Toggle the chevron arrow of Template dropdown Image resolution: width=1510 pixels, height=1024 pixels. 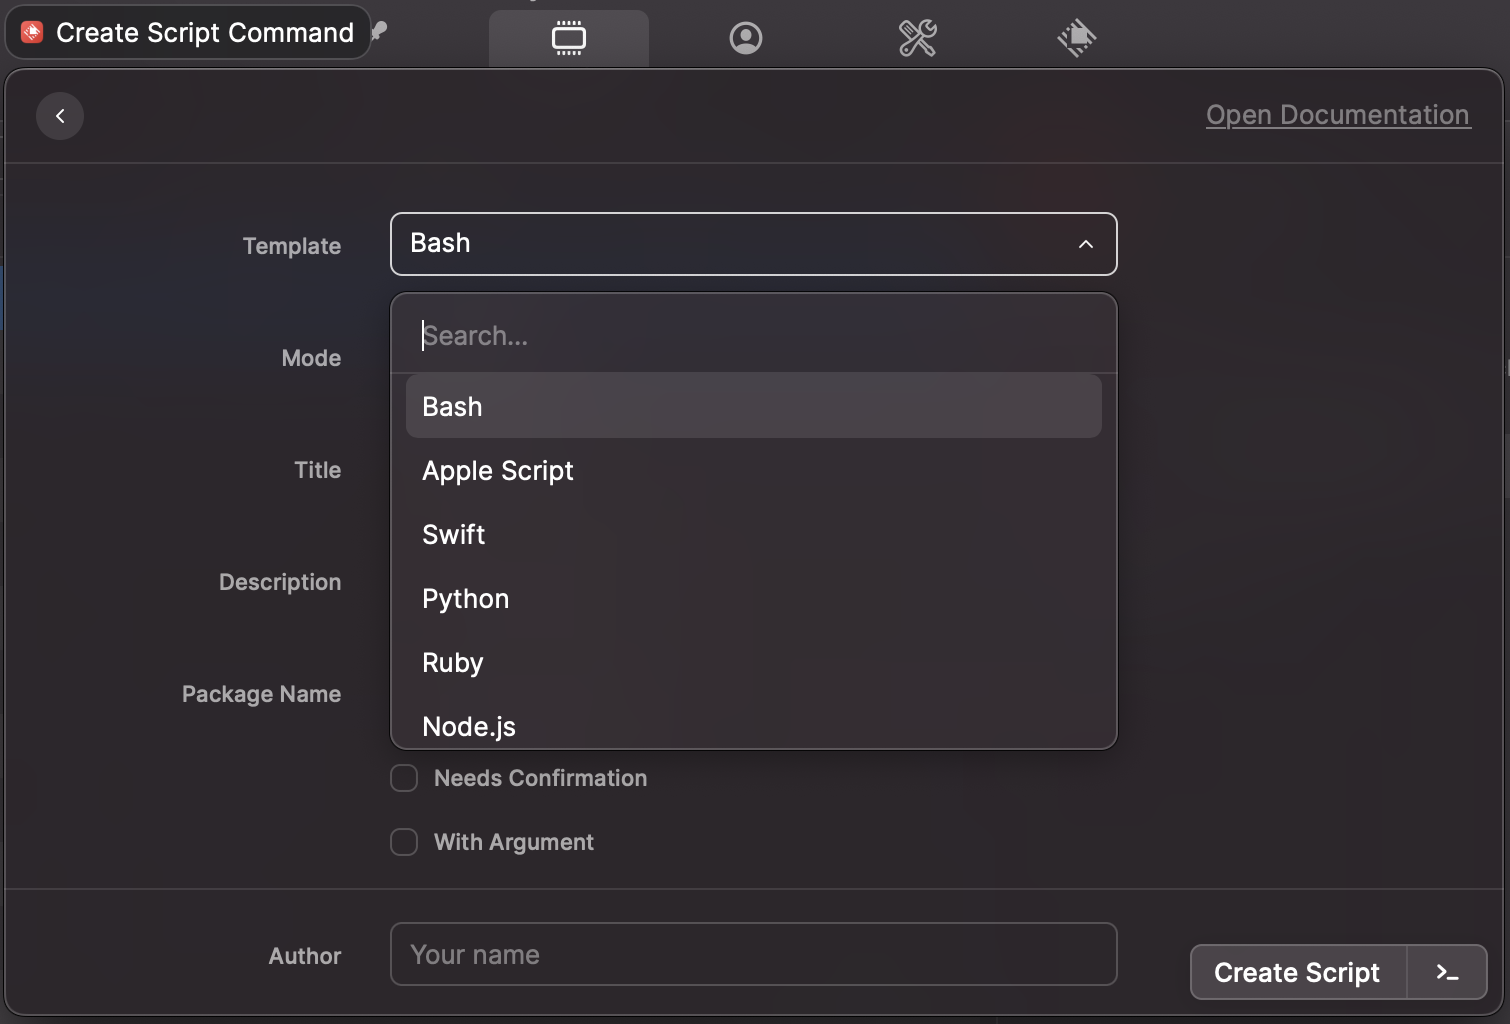(x=1086, y=244)
